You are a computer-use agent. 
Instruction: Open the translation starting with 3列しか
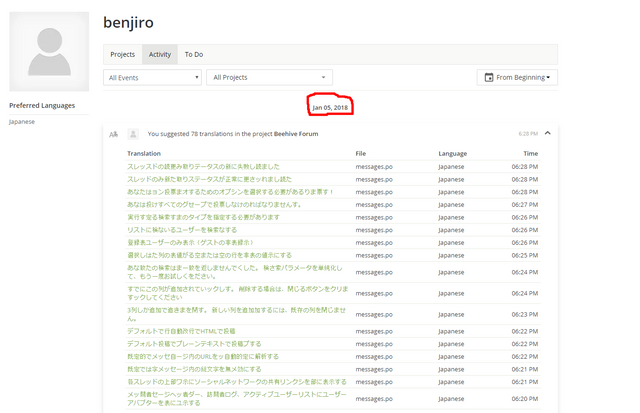point(237,314)
